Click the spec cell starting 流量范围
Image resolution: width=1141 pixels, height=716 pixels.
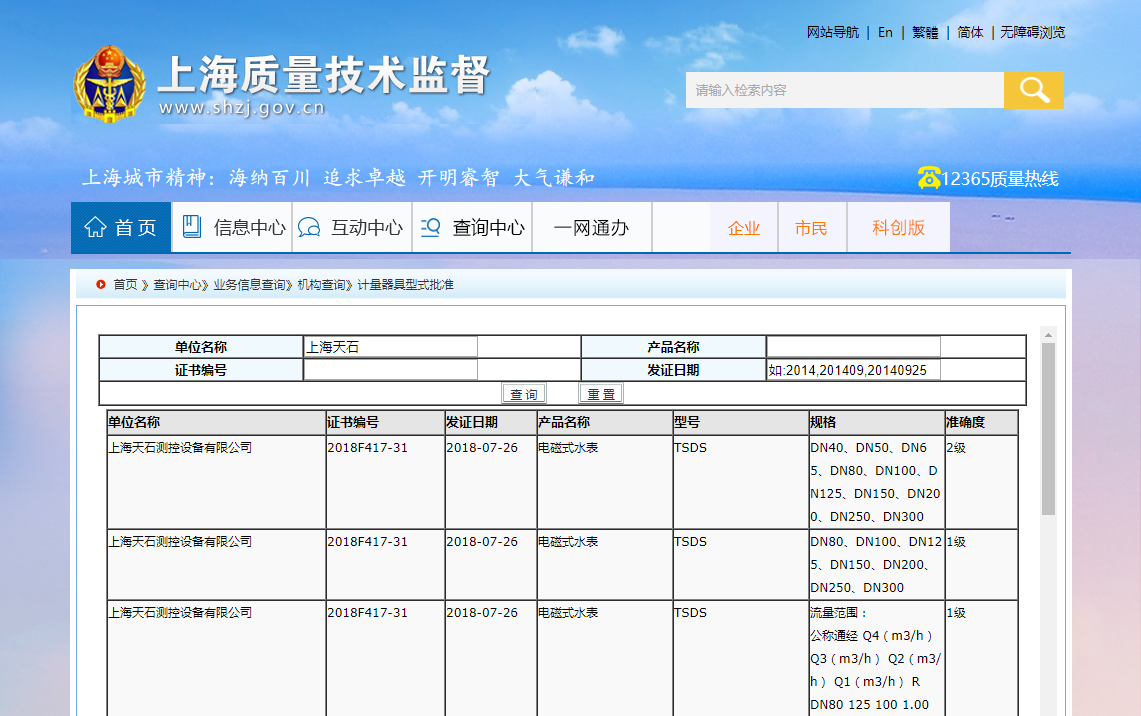point(877,659)
